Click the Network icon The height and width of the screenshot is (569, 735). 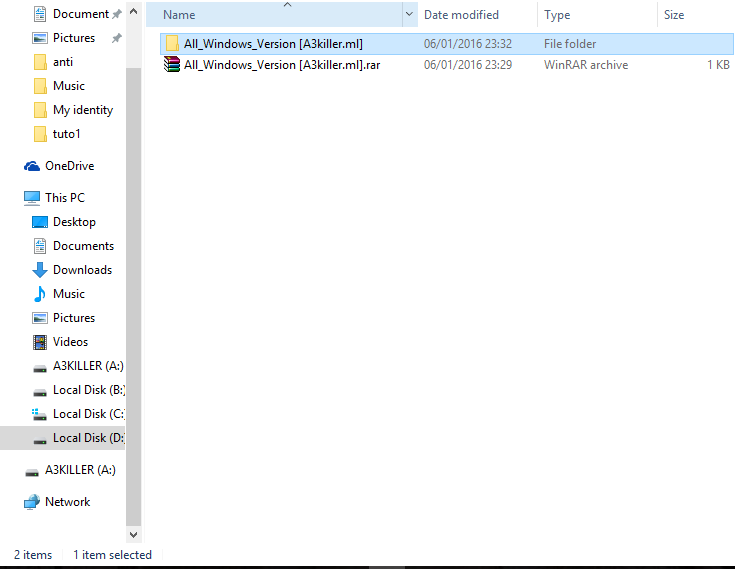(x=32, y=502)
